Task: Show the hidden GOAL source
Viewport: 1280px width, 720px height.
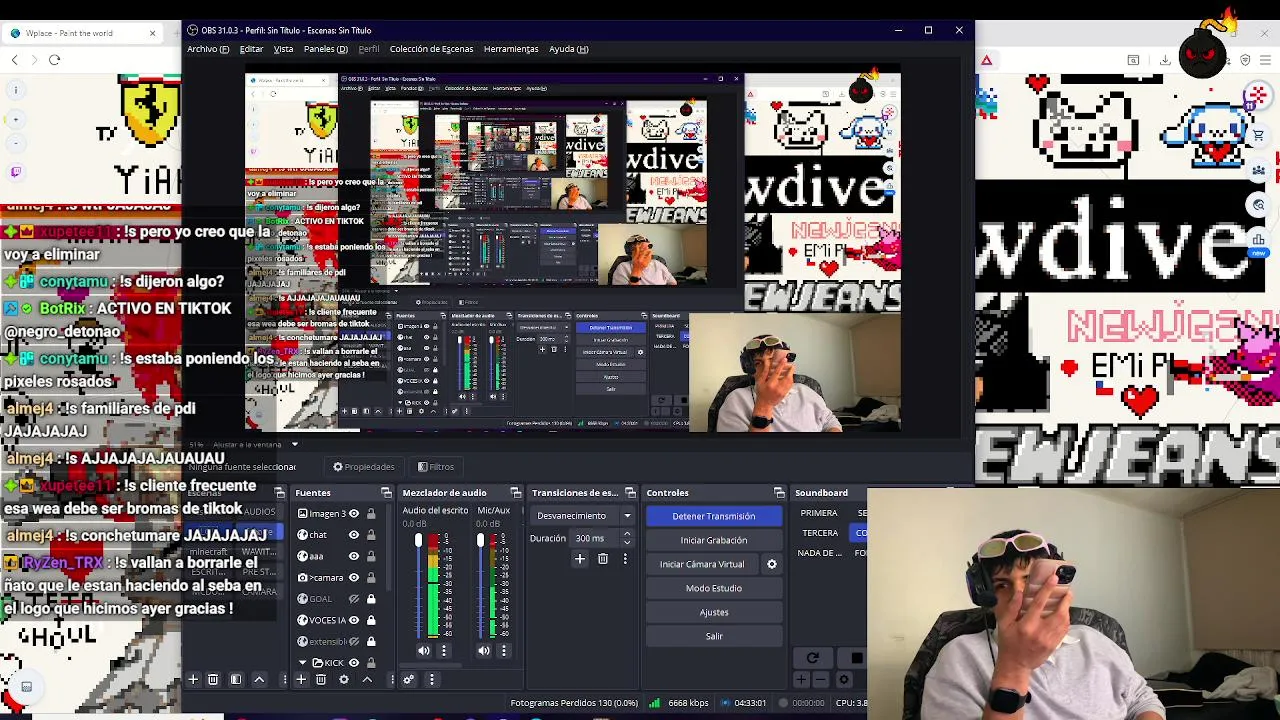Action: tap(353, 599)
